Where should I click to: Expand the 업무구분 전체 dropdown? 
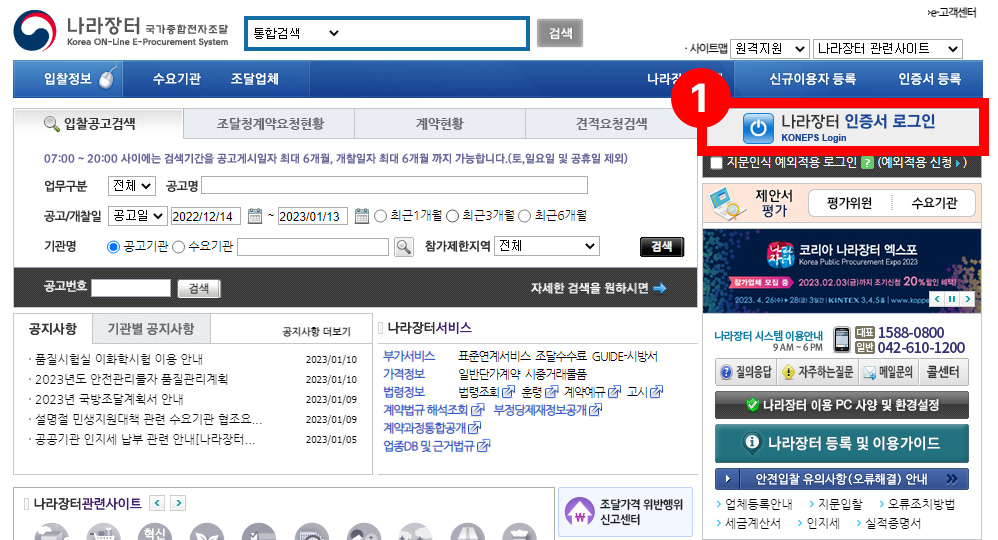pyautogui.click(x=133, y=185)
